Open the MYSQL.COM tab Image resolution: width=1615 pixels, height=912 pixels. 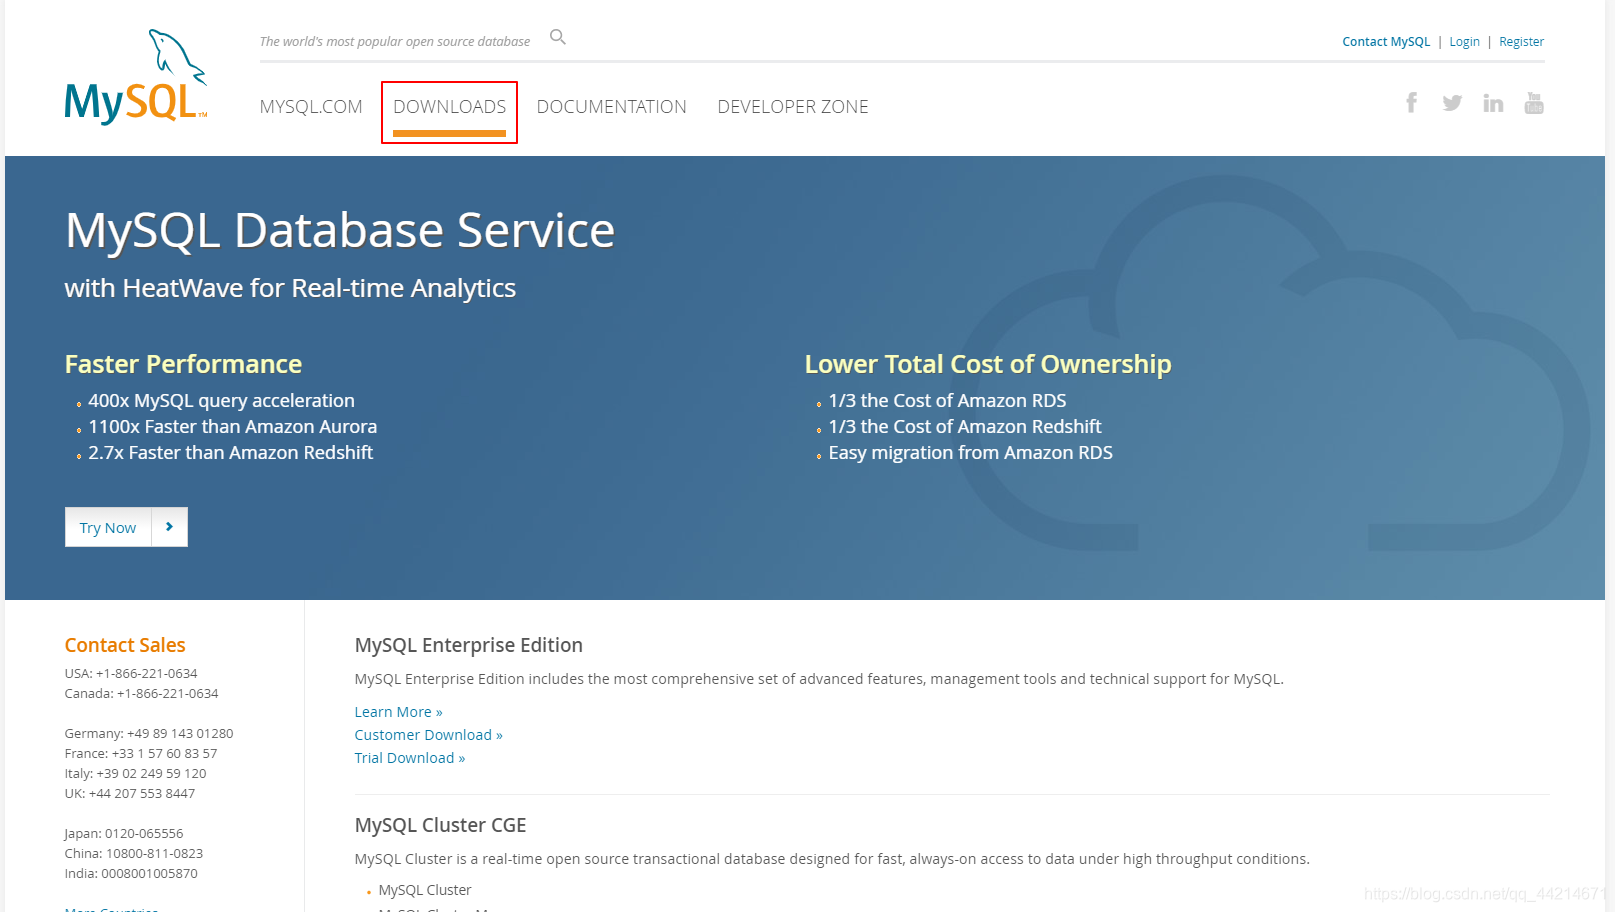pos(311,107)
